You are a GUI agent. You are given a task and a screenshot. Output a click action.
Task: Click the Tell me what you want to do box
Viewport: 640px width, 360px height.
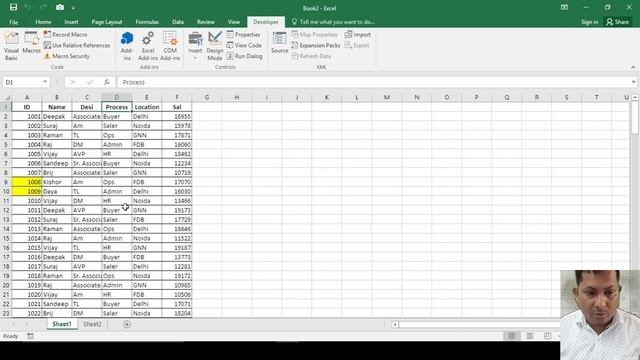coord(333,22)
